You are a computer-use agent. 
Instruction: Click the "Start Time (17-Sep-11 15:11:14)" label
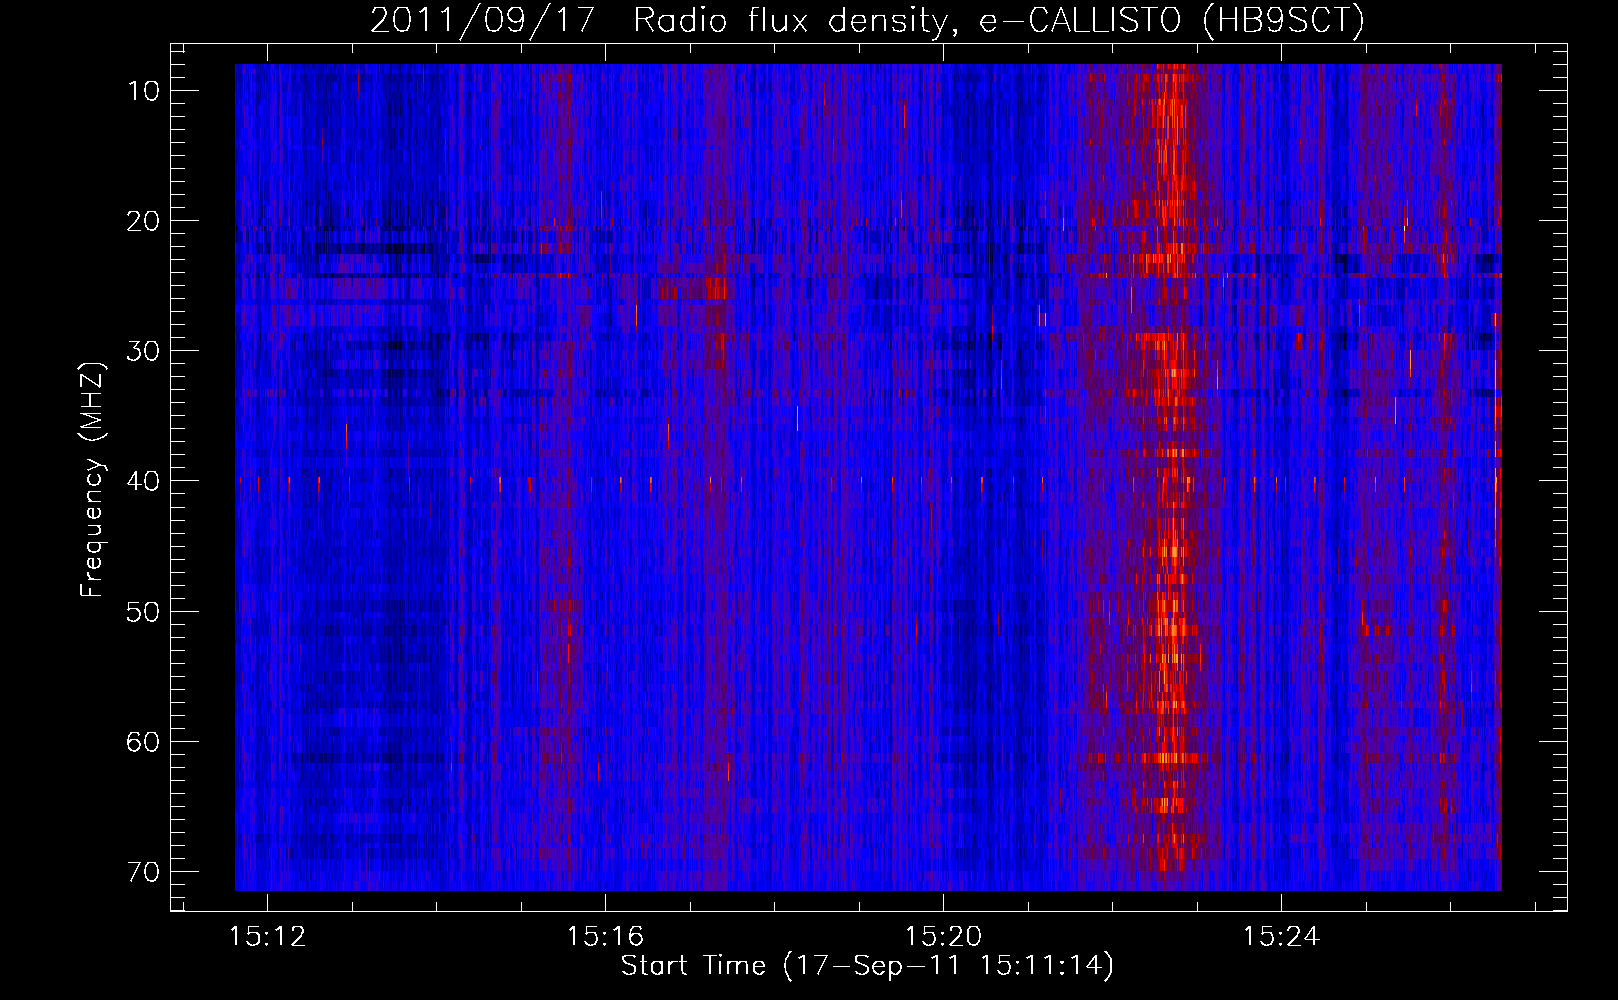tap(867, 966)
